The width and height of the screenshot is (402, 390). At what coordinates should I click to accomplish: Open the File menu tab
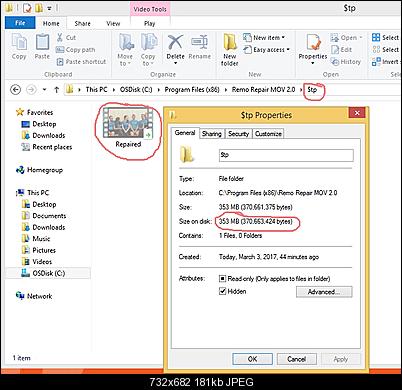pos(20,23)
